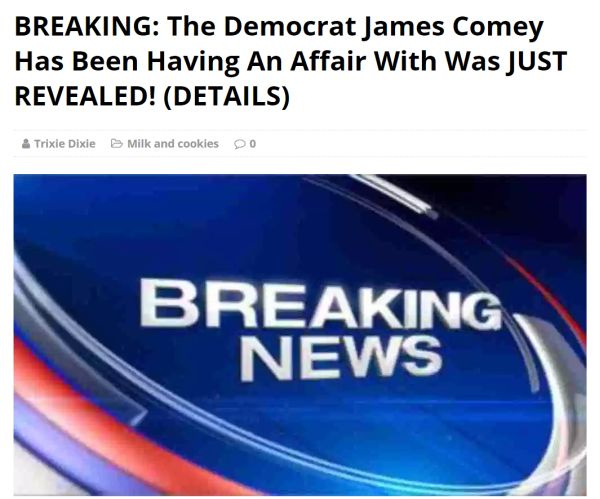
Task: Click the word "Affair" in the headline
Action: tap(329, 61)
